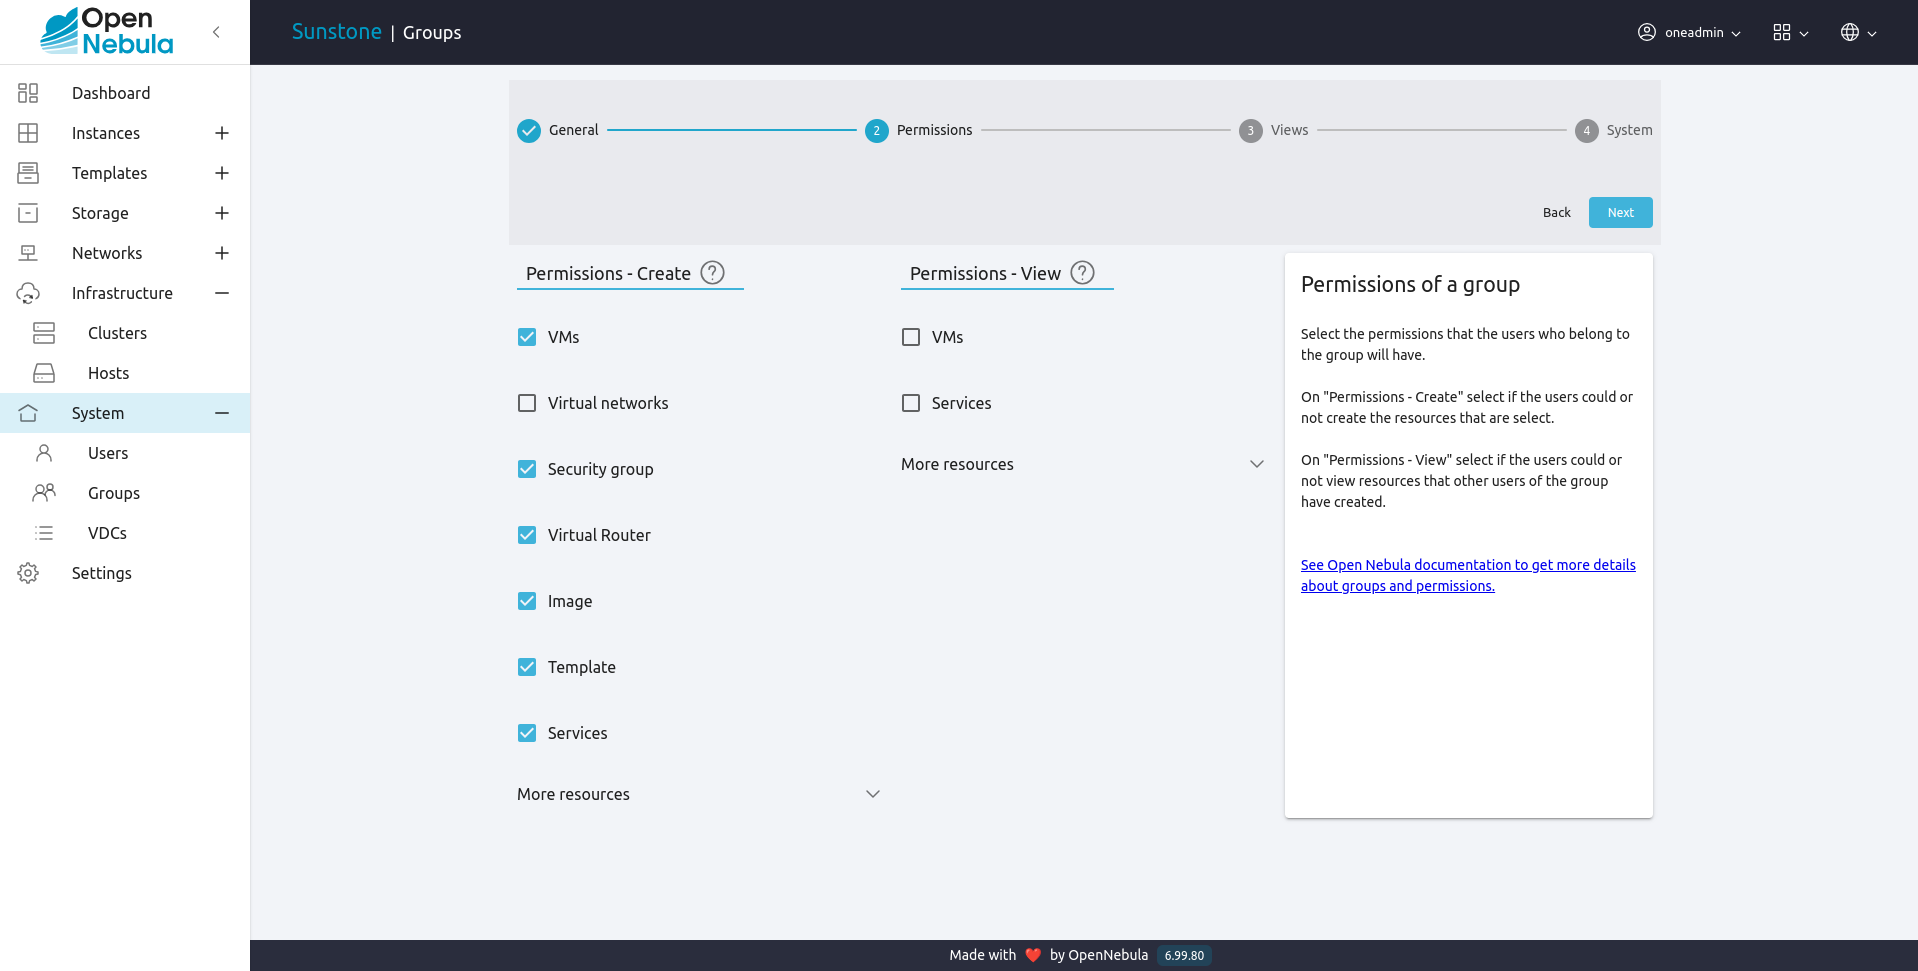Click the Storage icon in sidebar
This screenshot has width=1918, height=971.
click(x=28, y=213)
